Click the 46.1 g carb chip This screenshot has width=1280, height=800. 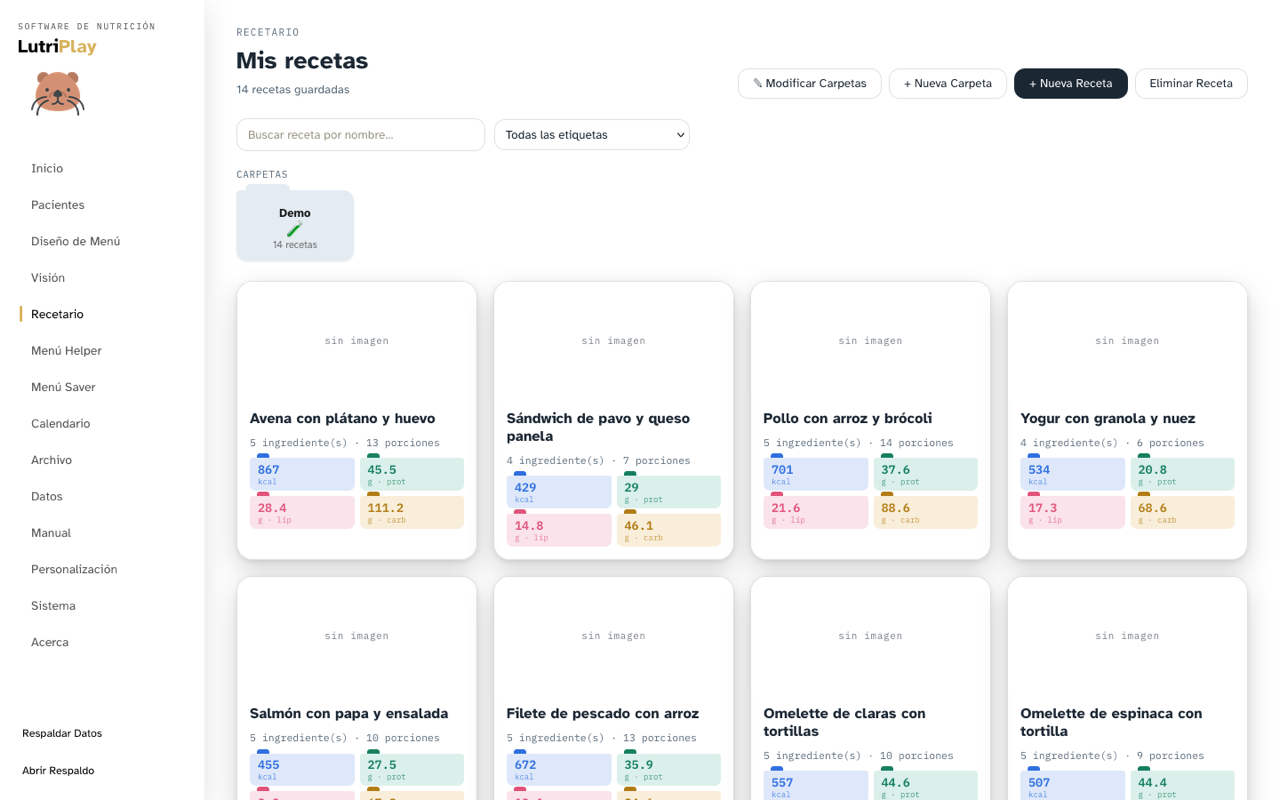pyautogui.click(x=669, y=530)
